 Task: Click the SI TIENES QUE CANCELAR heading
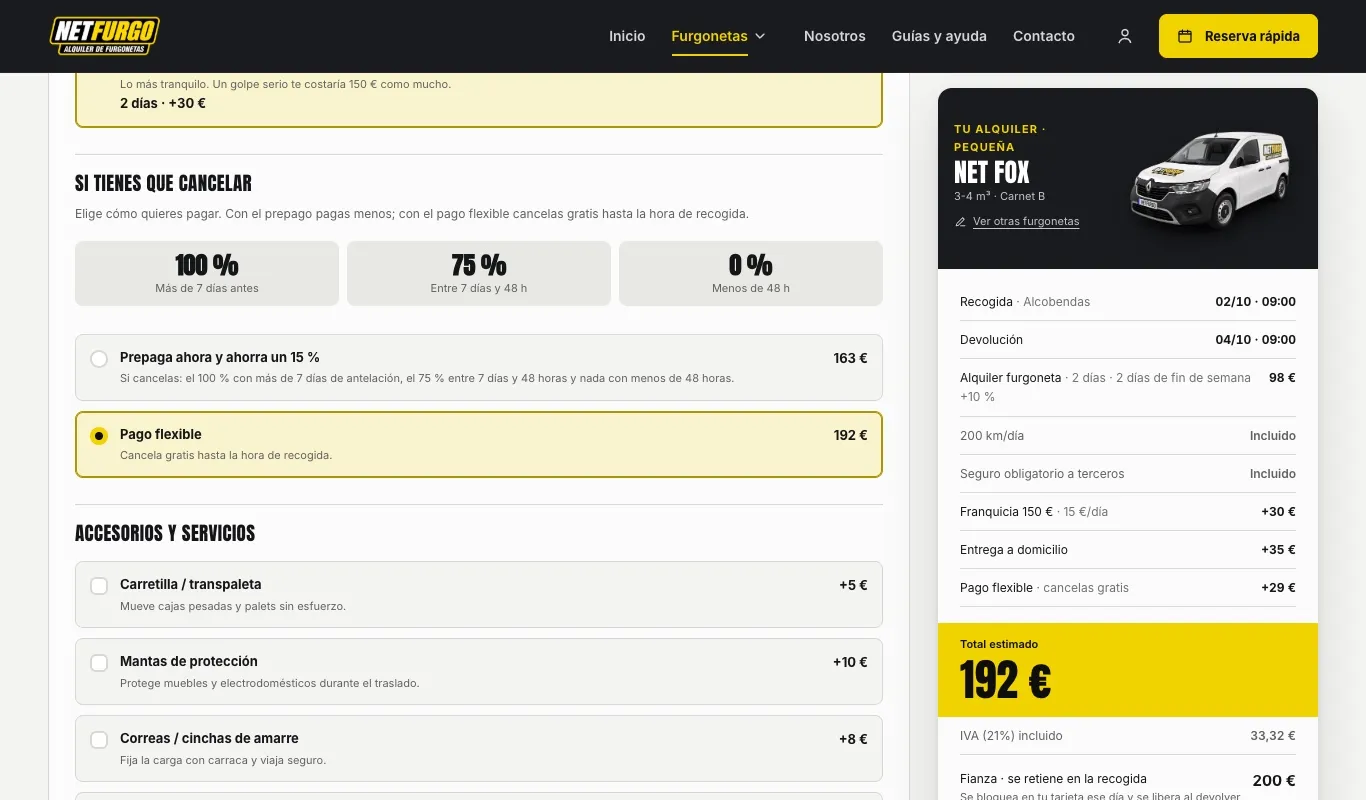(163, 183)
